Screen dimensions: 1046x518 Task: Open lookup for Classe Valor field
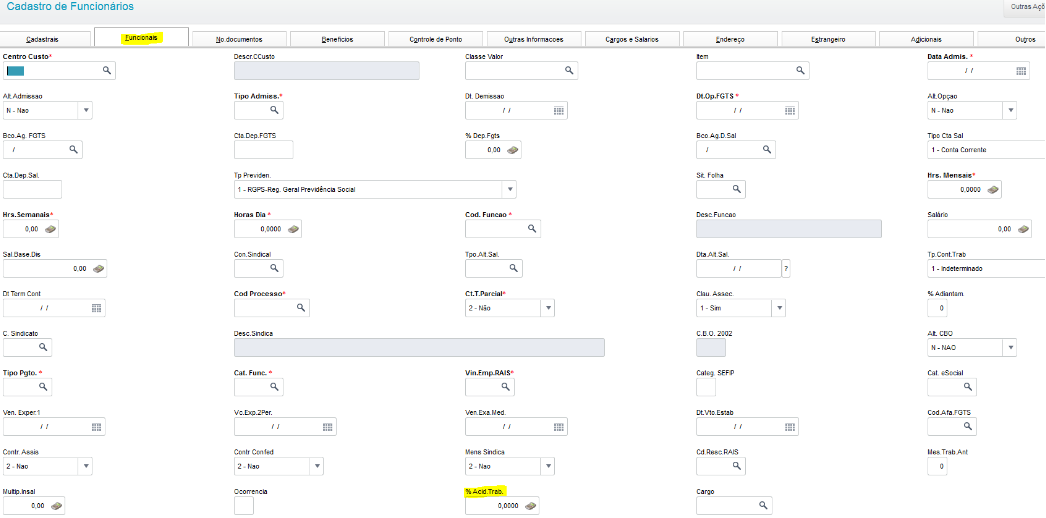569,70
